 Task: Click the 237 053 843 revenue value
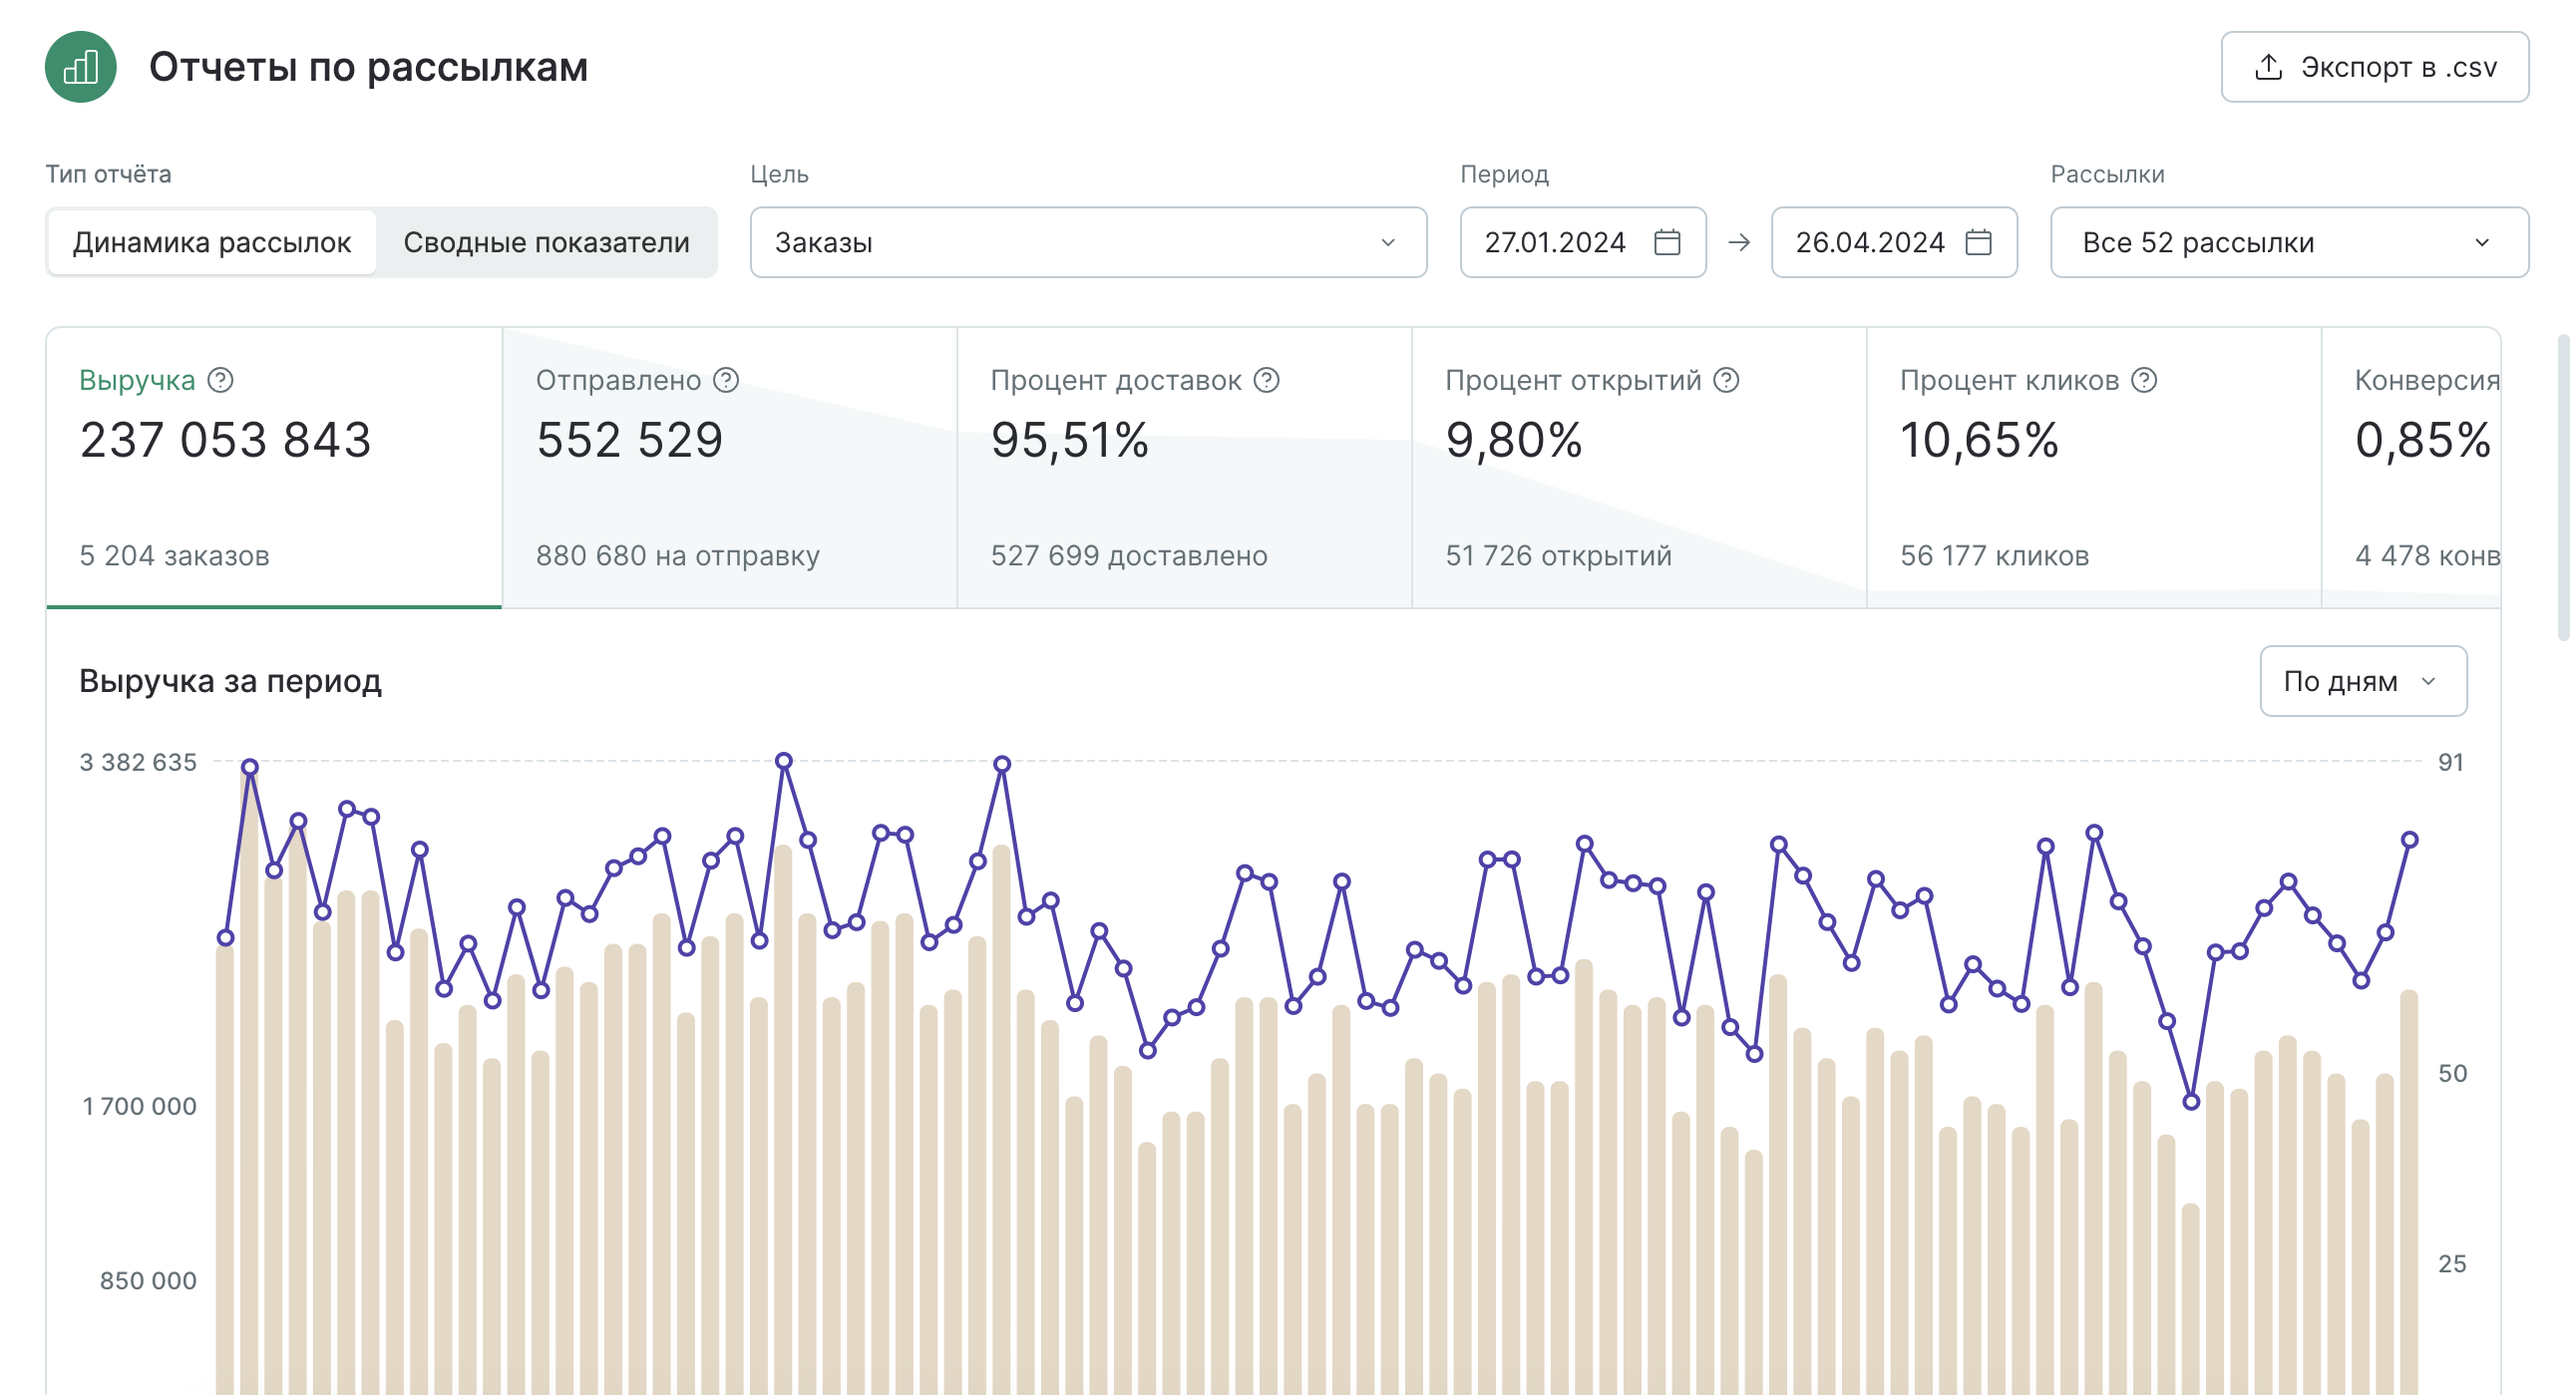(226, 440)
